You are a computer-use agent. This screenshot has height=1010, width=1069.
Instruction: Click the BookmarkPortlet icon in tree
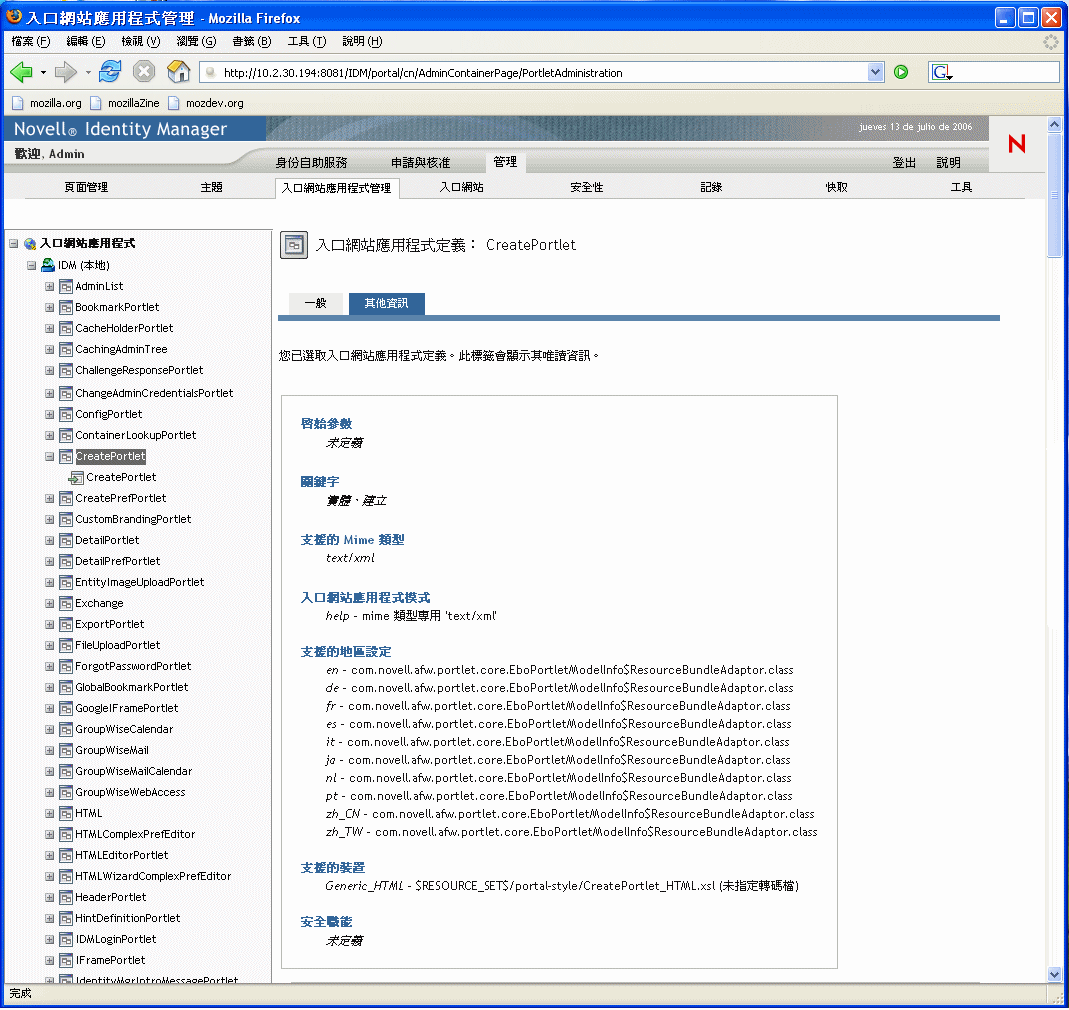[65, 308]
